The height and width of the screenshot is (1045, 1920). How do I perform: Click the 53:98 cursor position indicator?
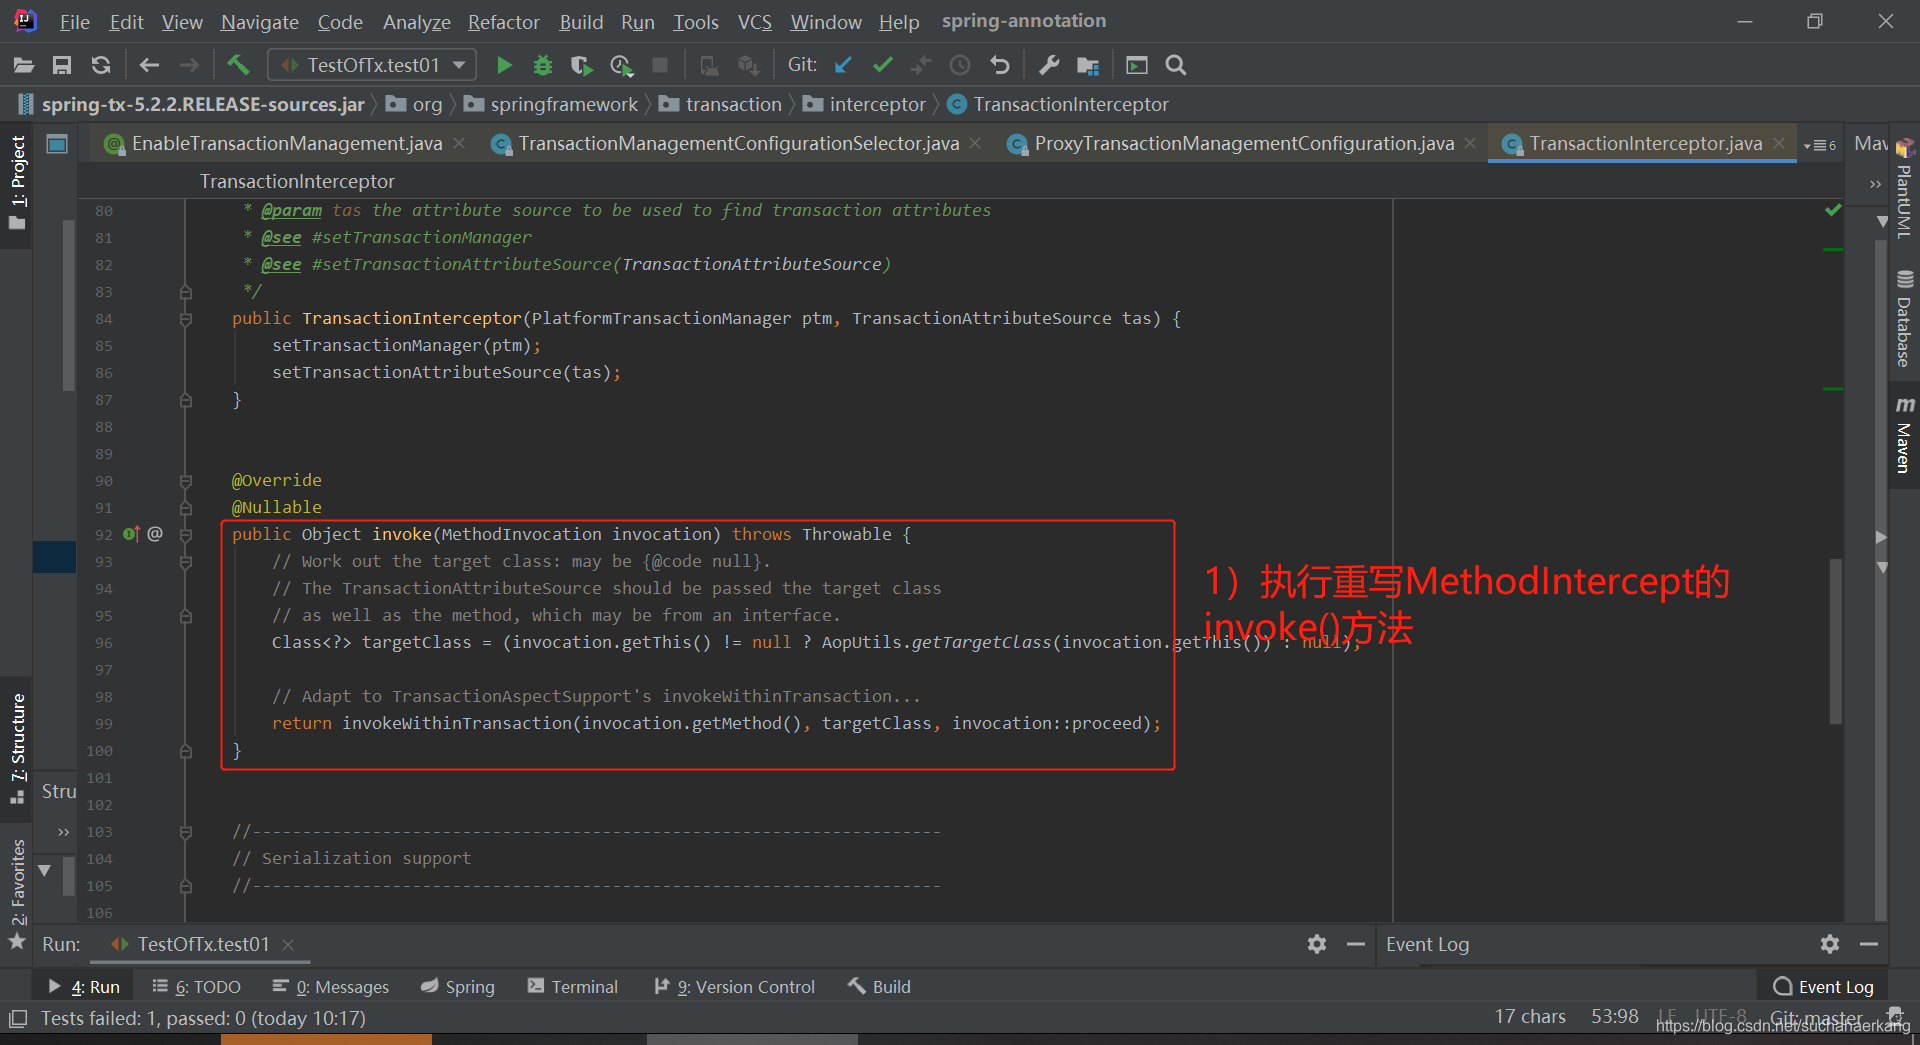(1614, 1017)
